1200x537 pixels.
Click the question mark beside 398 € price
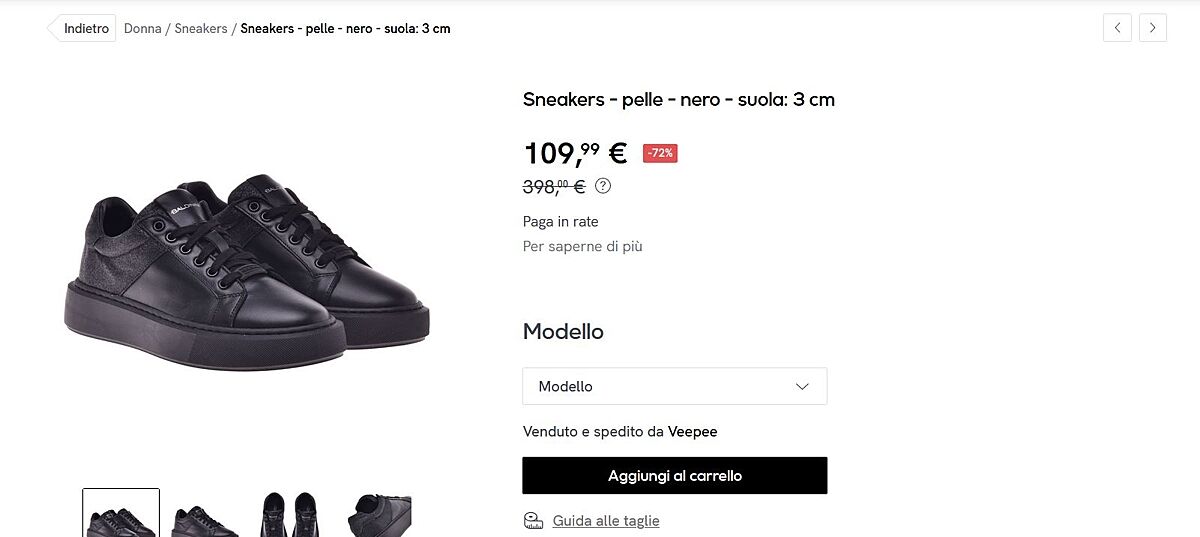[x=603, y=186]
